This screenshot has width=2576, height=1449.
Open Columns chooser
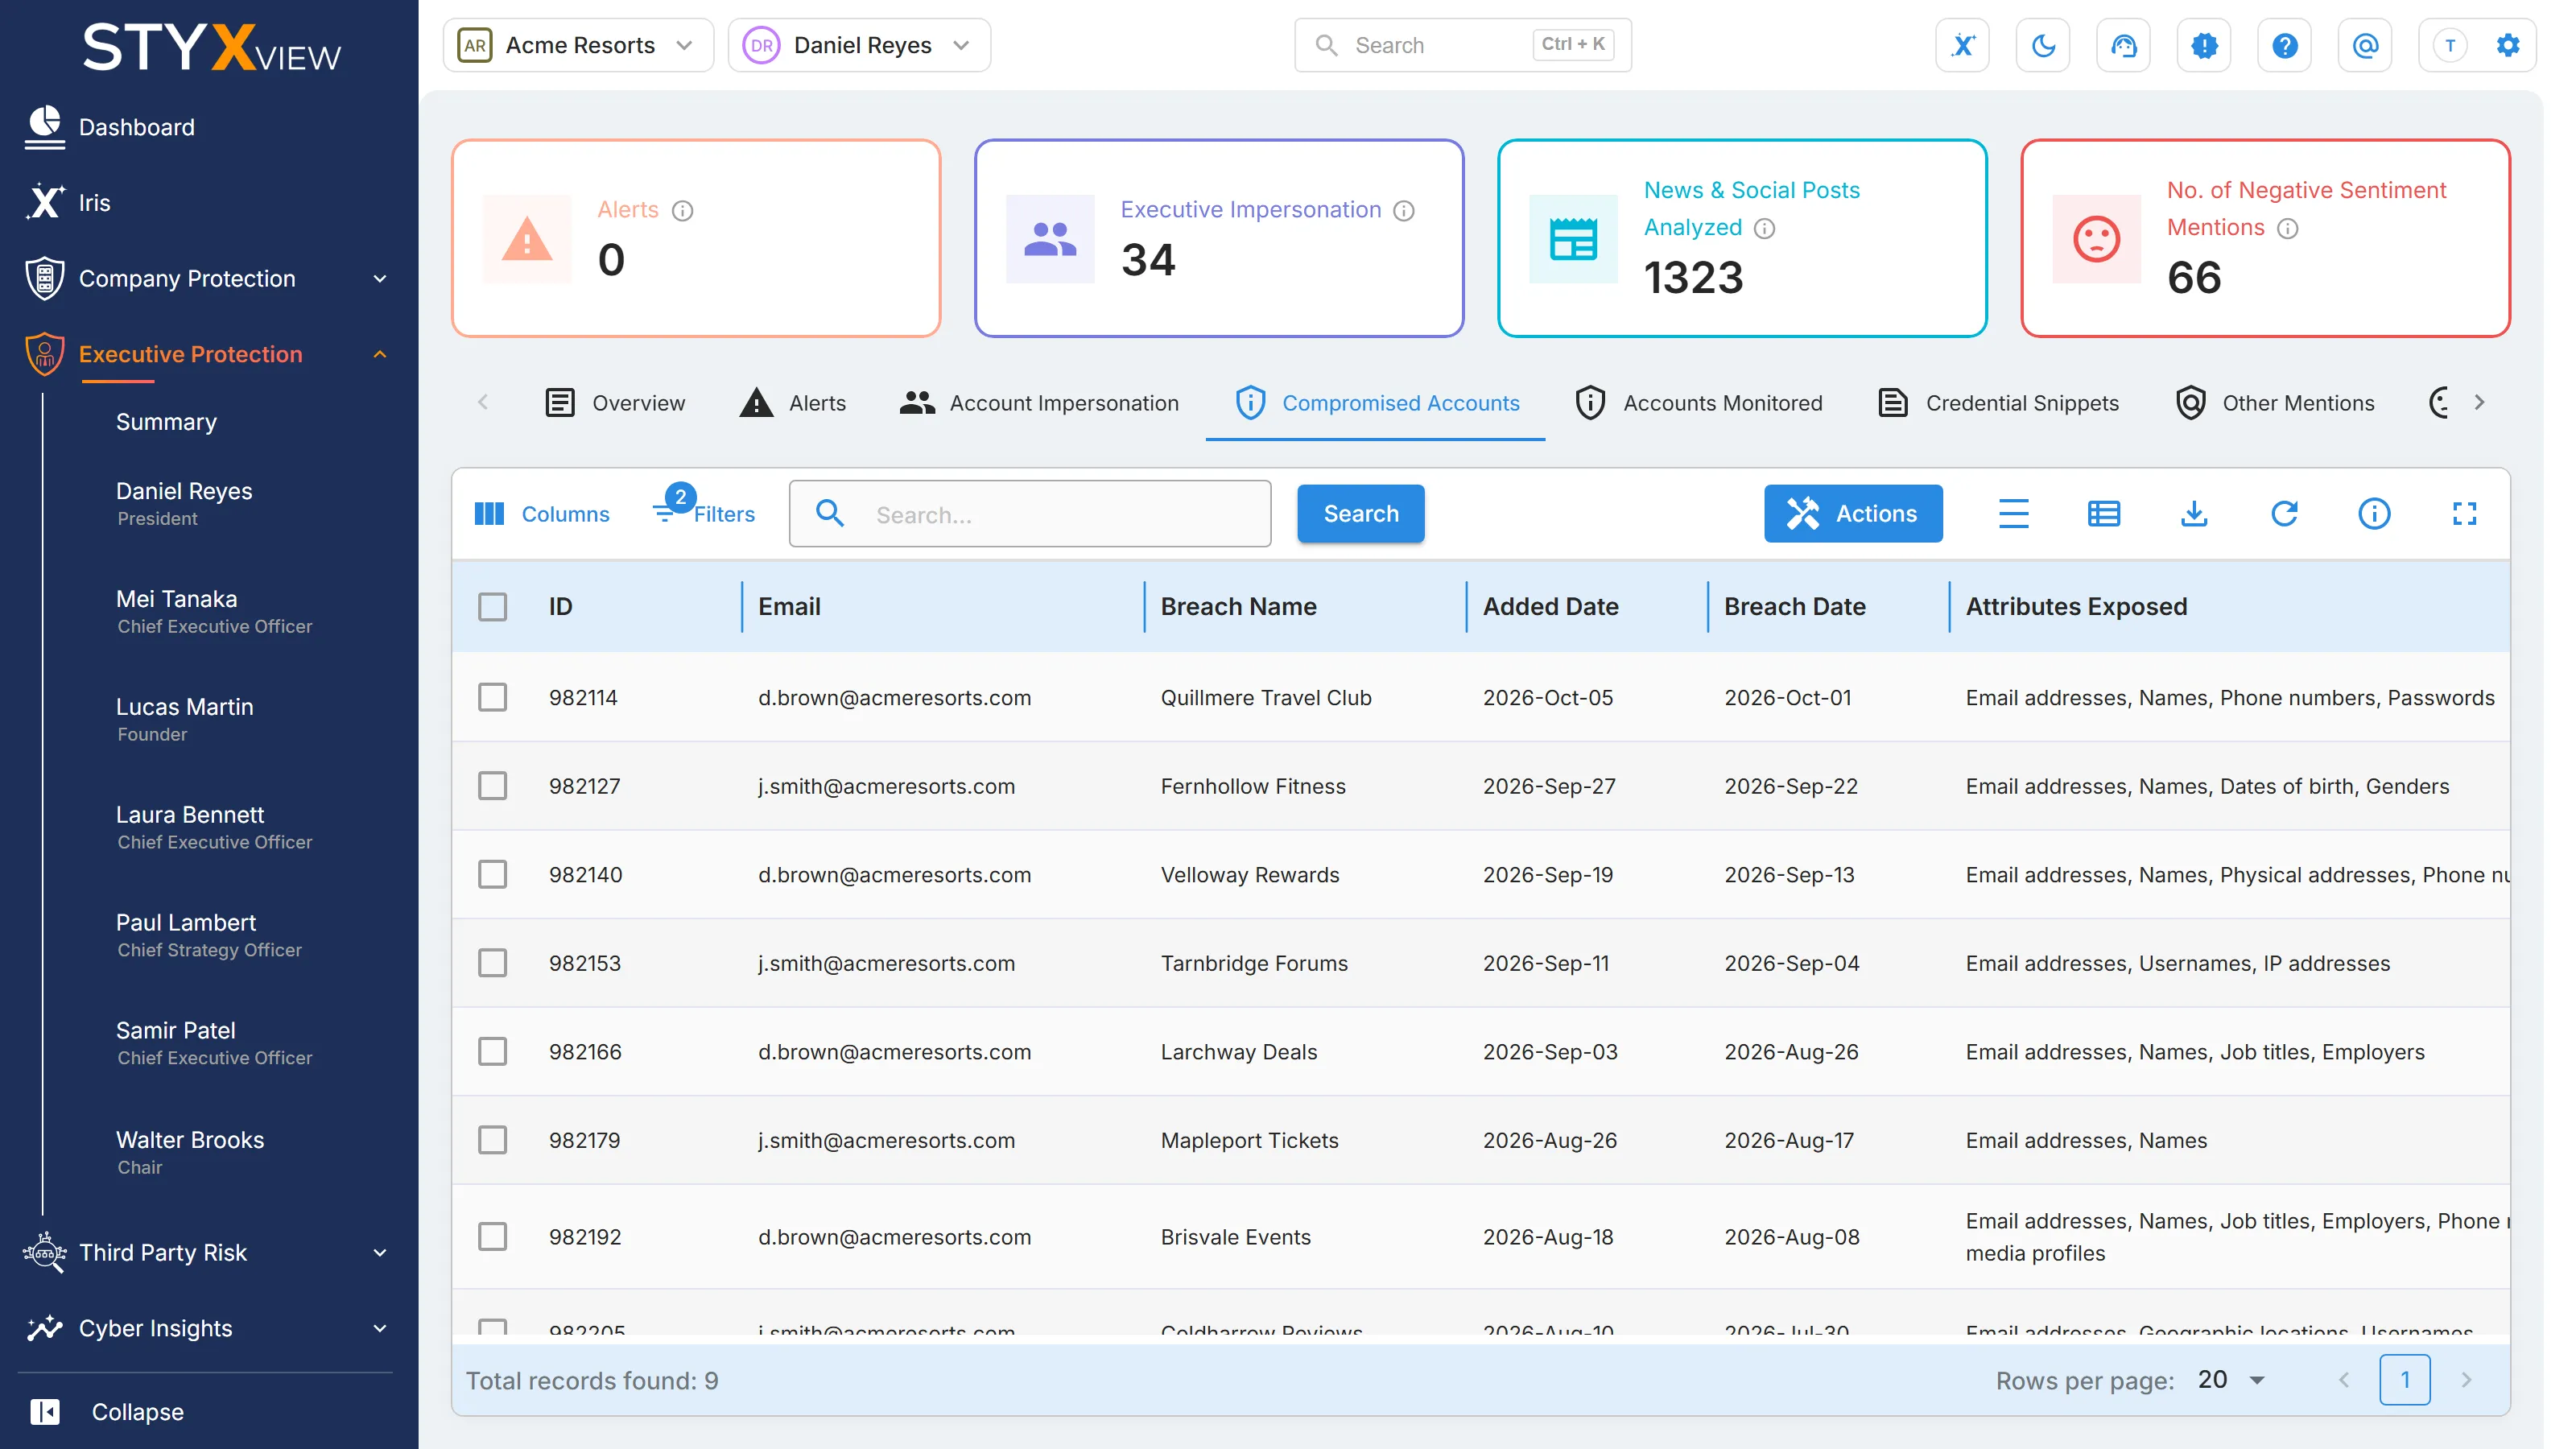tap(541, 514)
